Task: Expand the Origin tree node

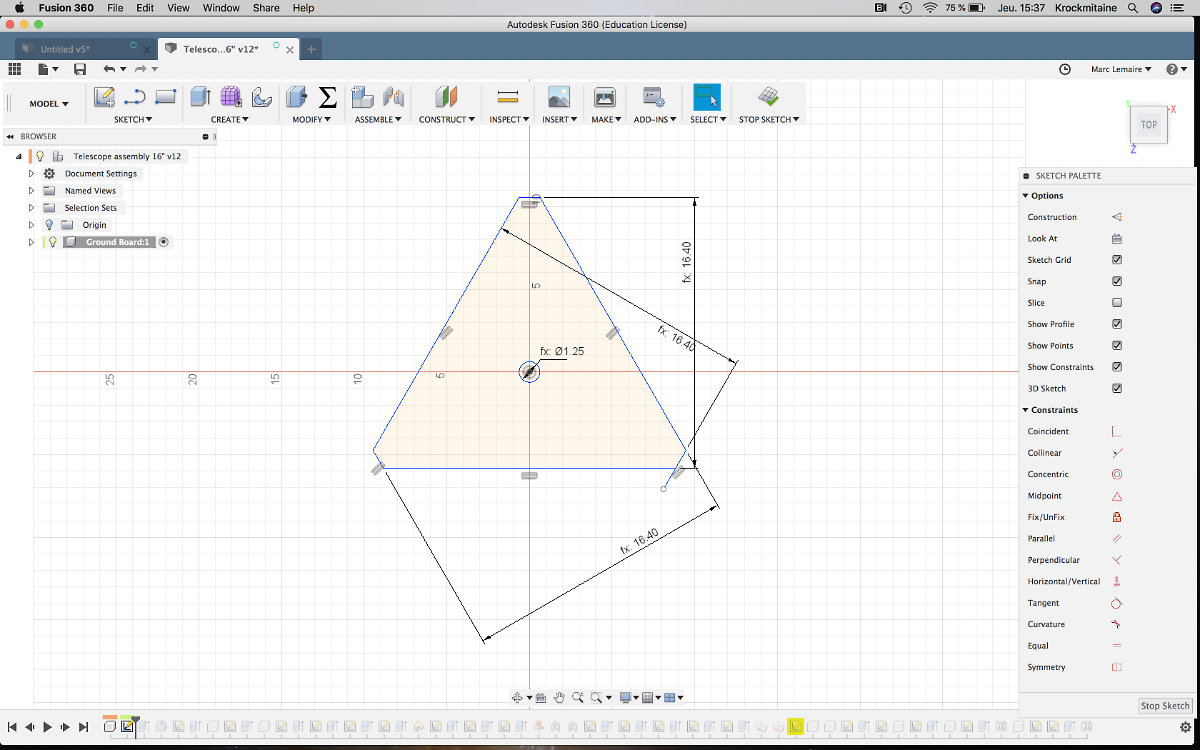Action: click(x=31, y=225)
